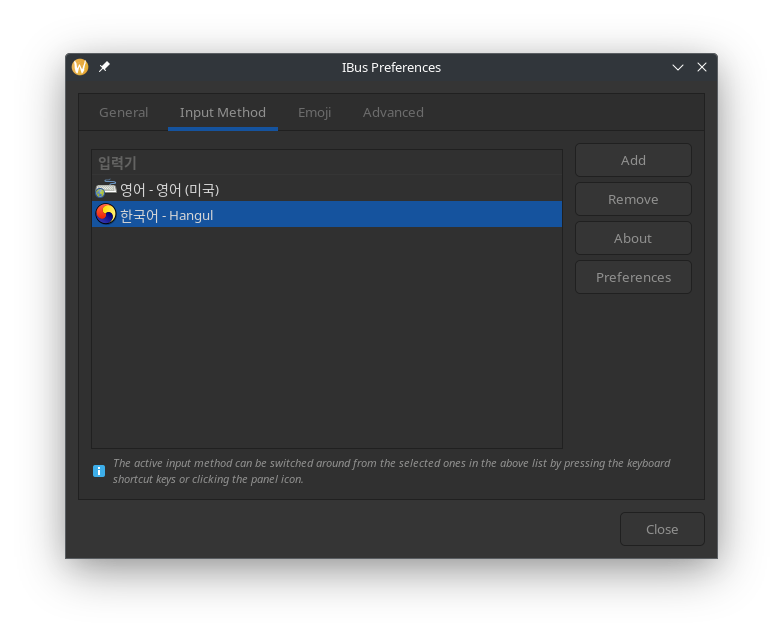Screen dimensions: 784x637
Task: Open About for selected input method
Action: [633, 238]
